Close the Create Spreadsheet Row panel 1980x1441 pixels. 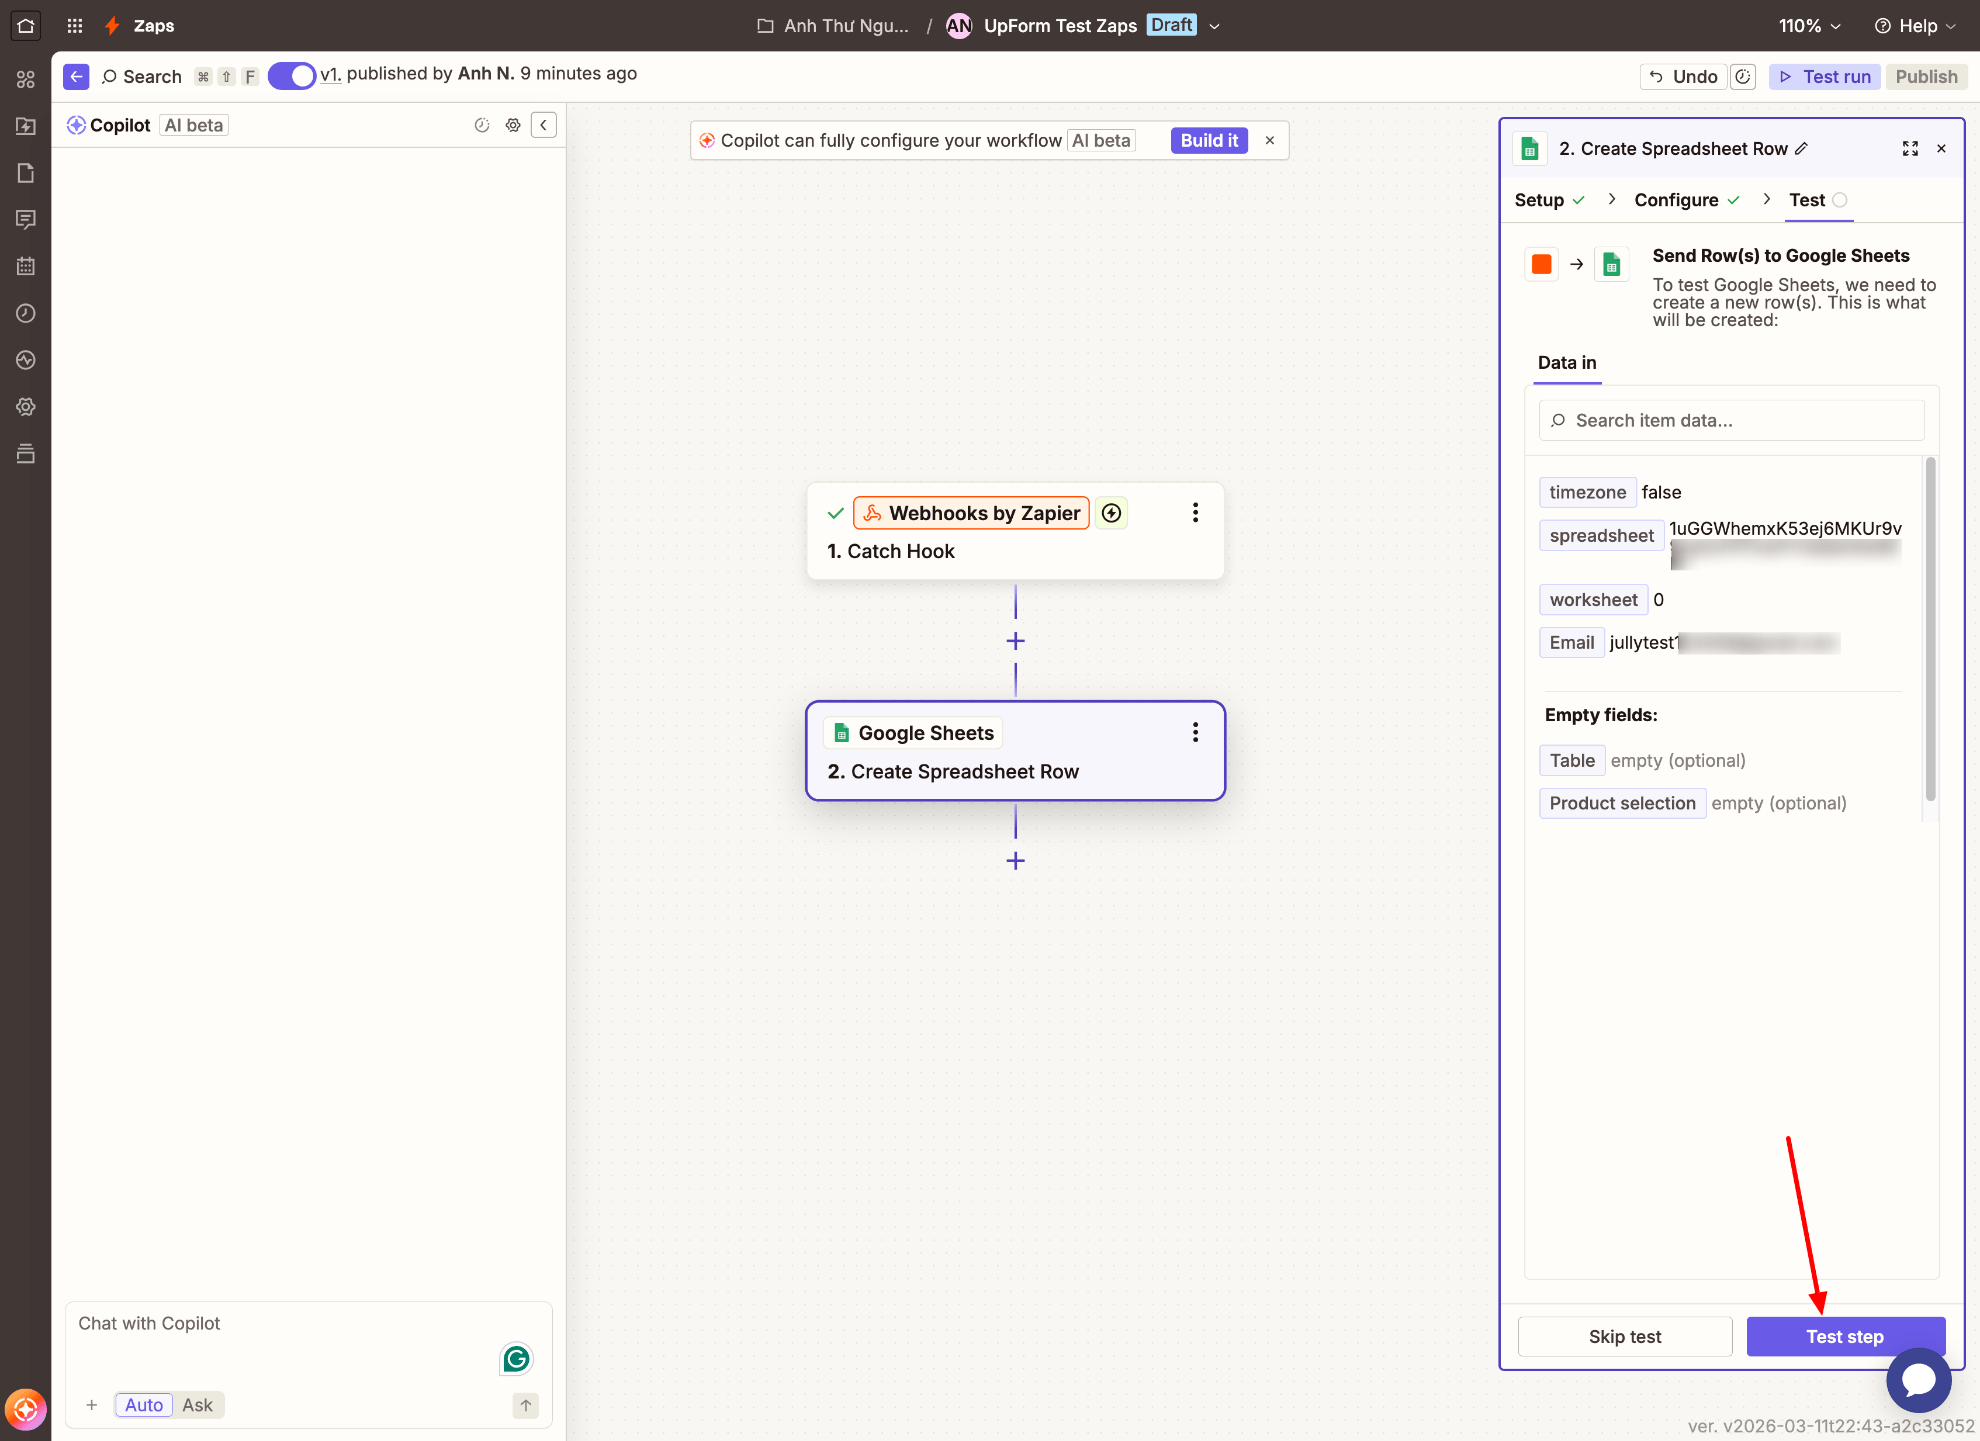pos(1942,148)
